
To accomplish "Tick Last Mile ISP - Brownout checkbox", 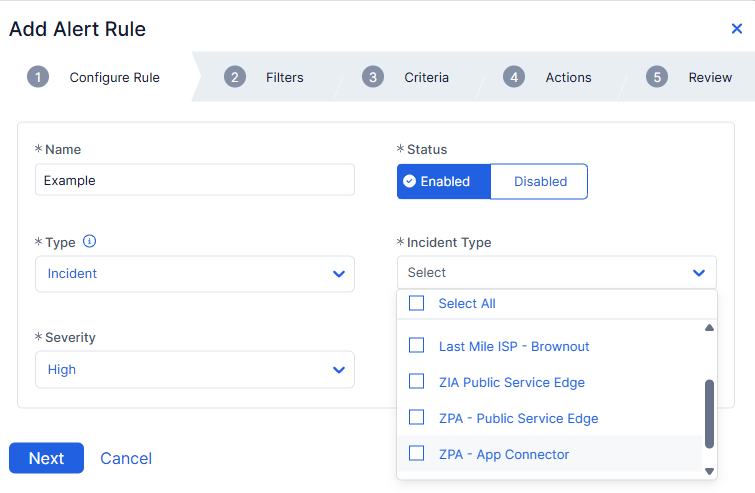I will click(417, 346).
